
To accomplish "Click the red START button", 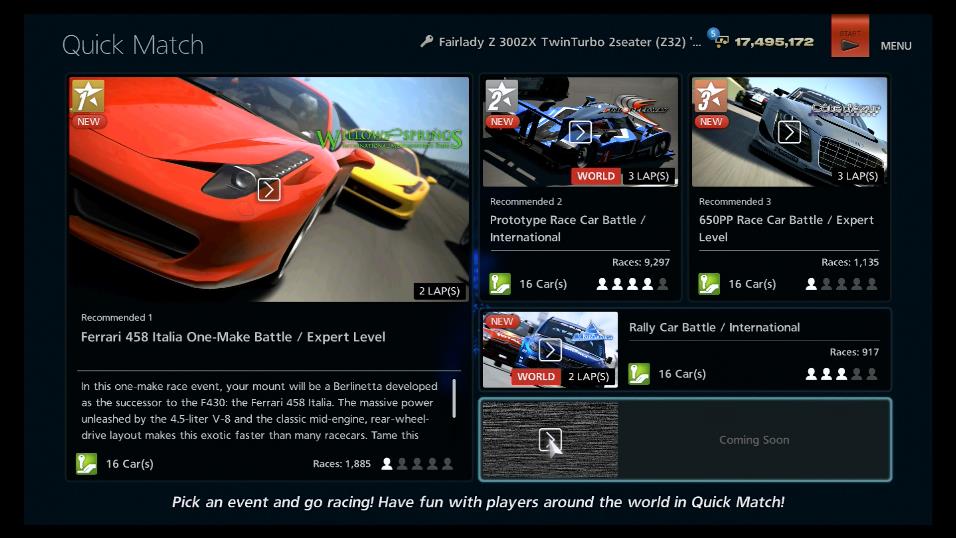I will click(850, 36).
